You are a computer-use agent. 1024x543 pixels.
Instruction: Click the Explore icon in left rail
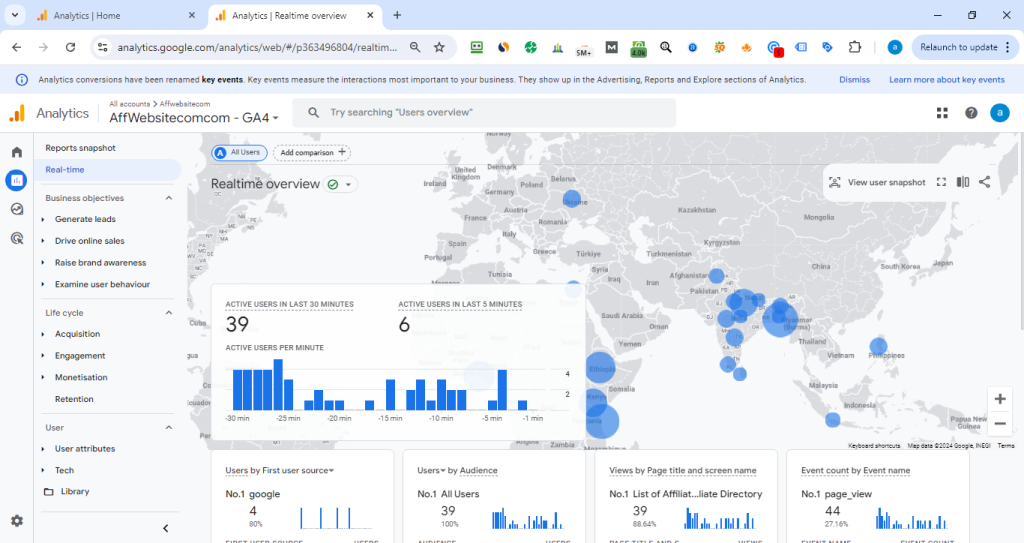tap(16, 209)
